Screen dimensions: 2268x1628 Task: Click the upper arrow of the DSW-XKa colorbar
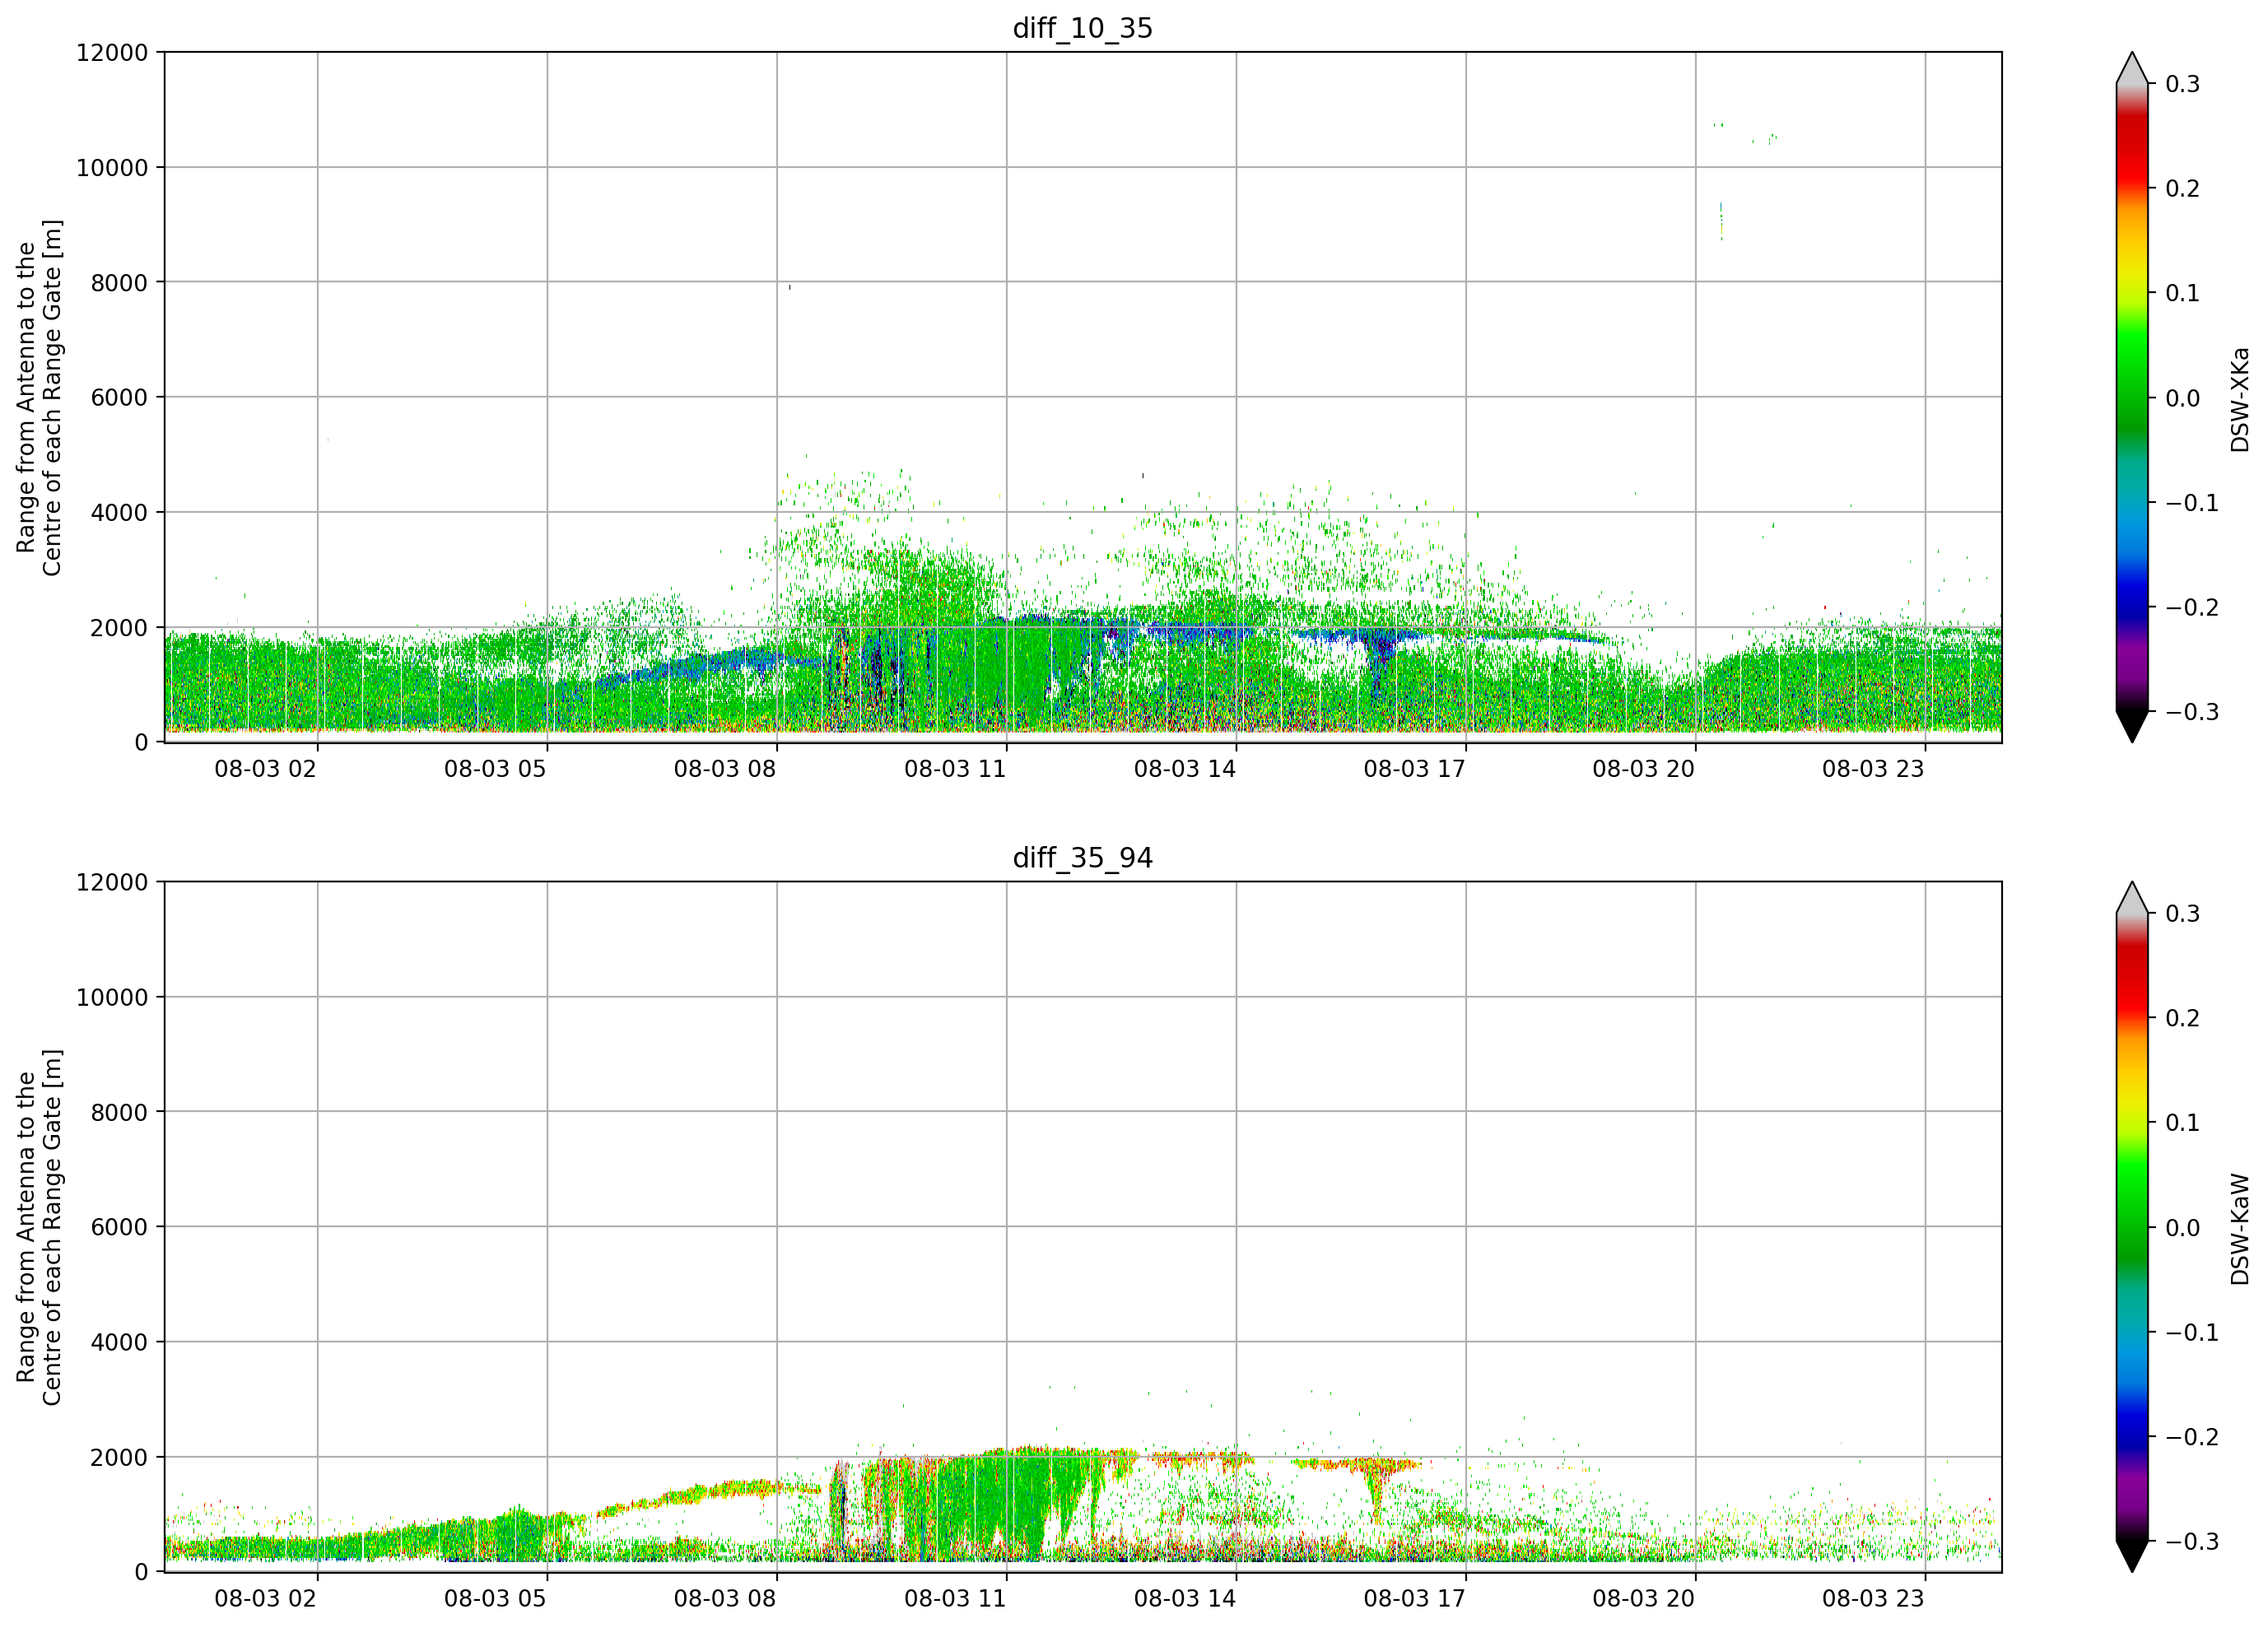tap(2132, 68)
